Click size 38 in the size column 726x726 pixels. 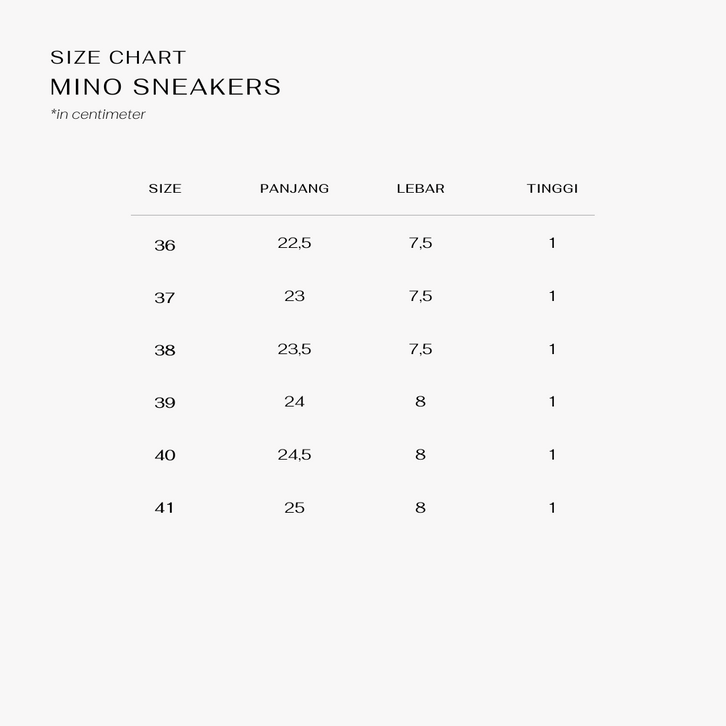pyautogui.click(x=165, y=350)
